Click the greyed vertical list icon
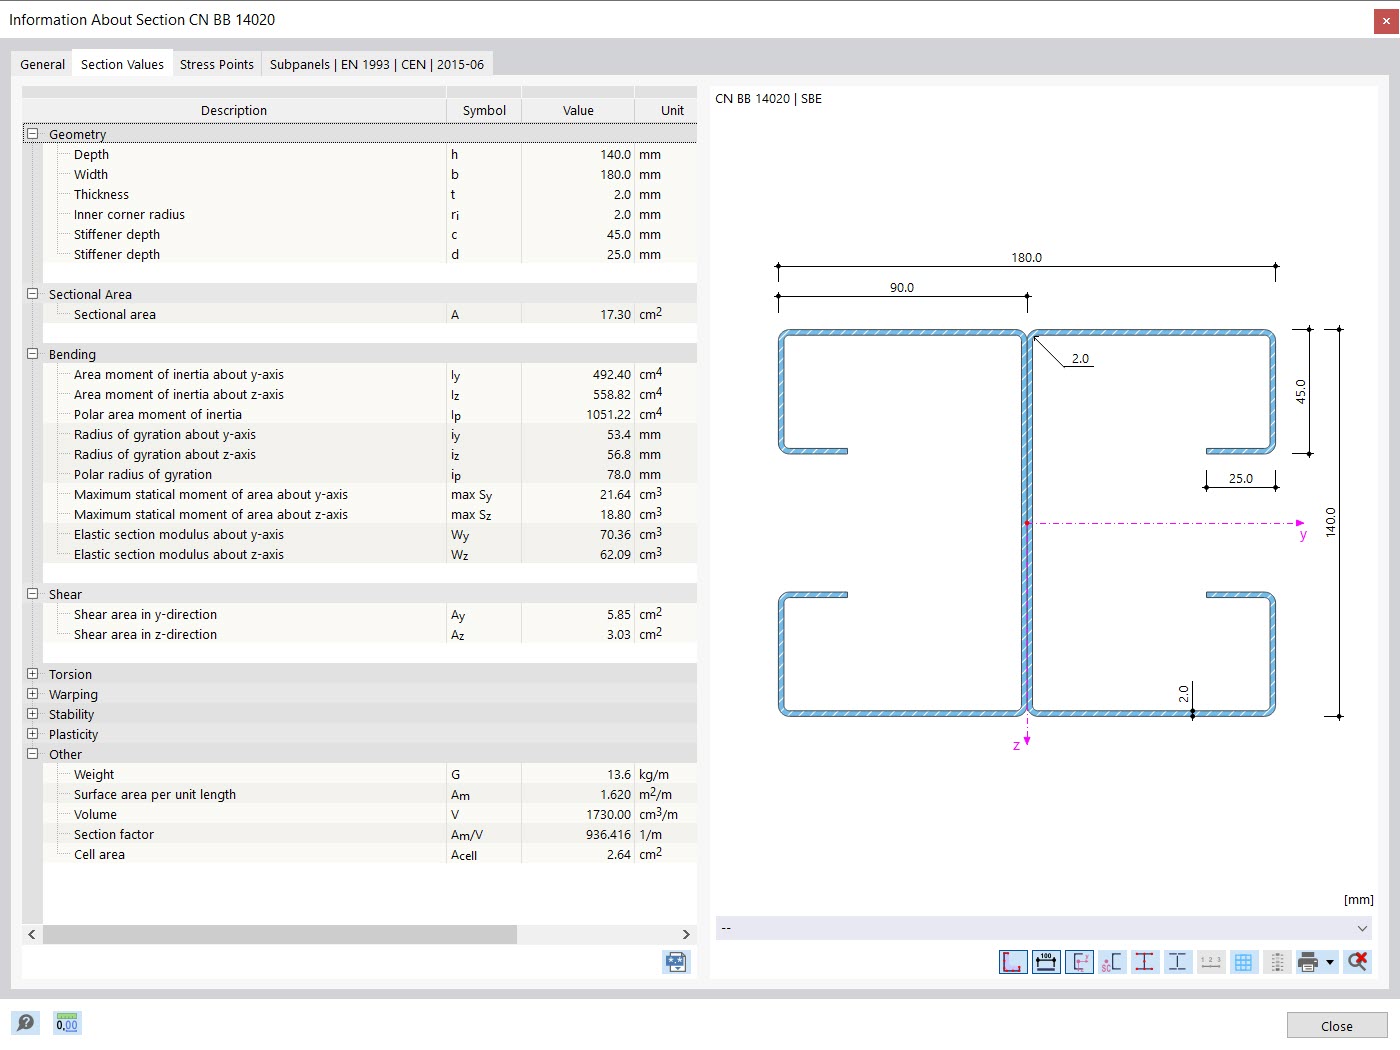The height and width of the screenshot is (1050, 1400). (1276, 962)
